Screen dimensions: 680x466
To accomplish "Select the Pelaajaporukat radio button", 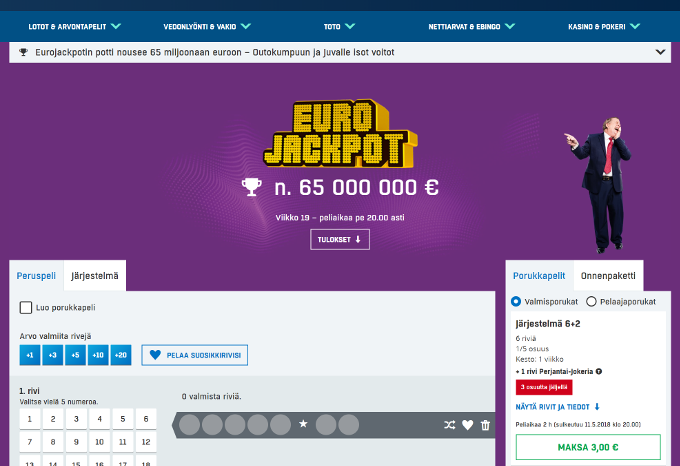I will click(x=591, y=302).
